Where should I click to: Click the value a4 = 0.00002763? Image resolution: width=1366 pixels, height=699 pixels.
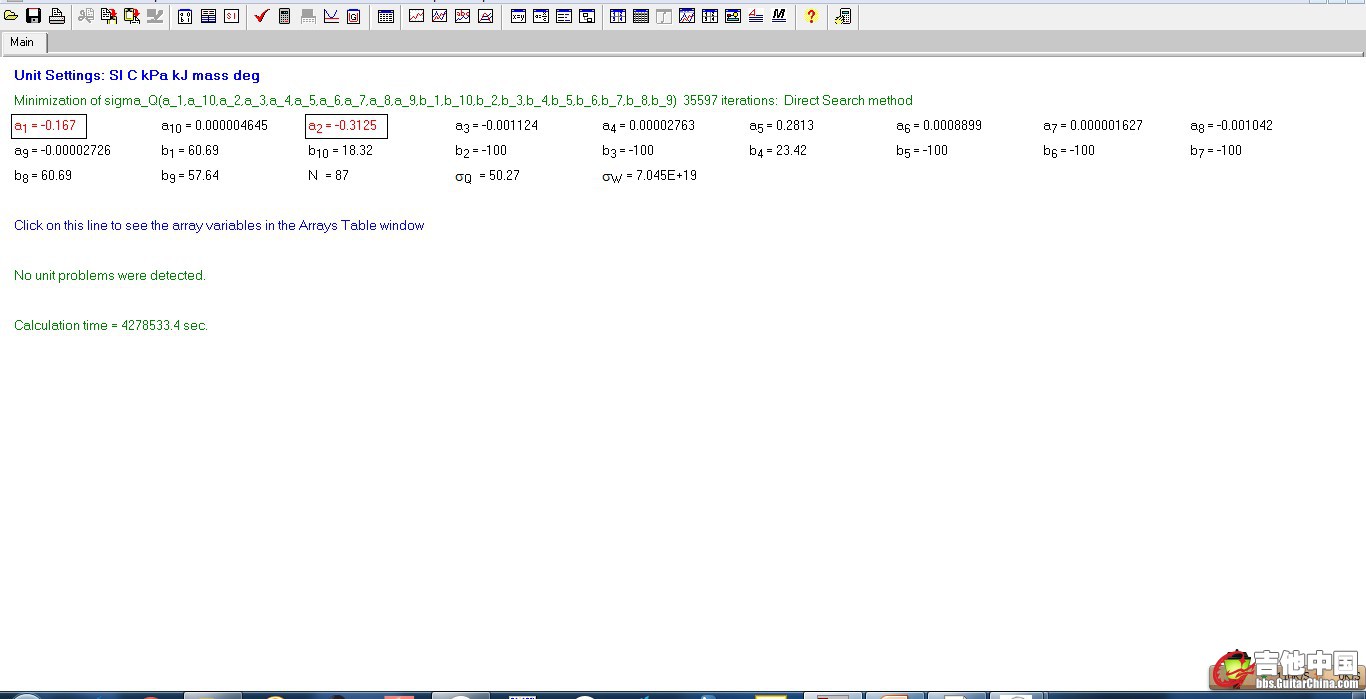click(x=648, y=126)
